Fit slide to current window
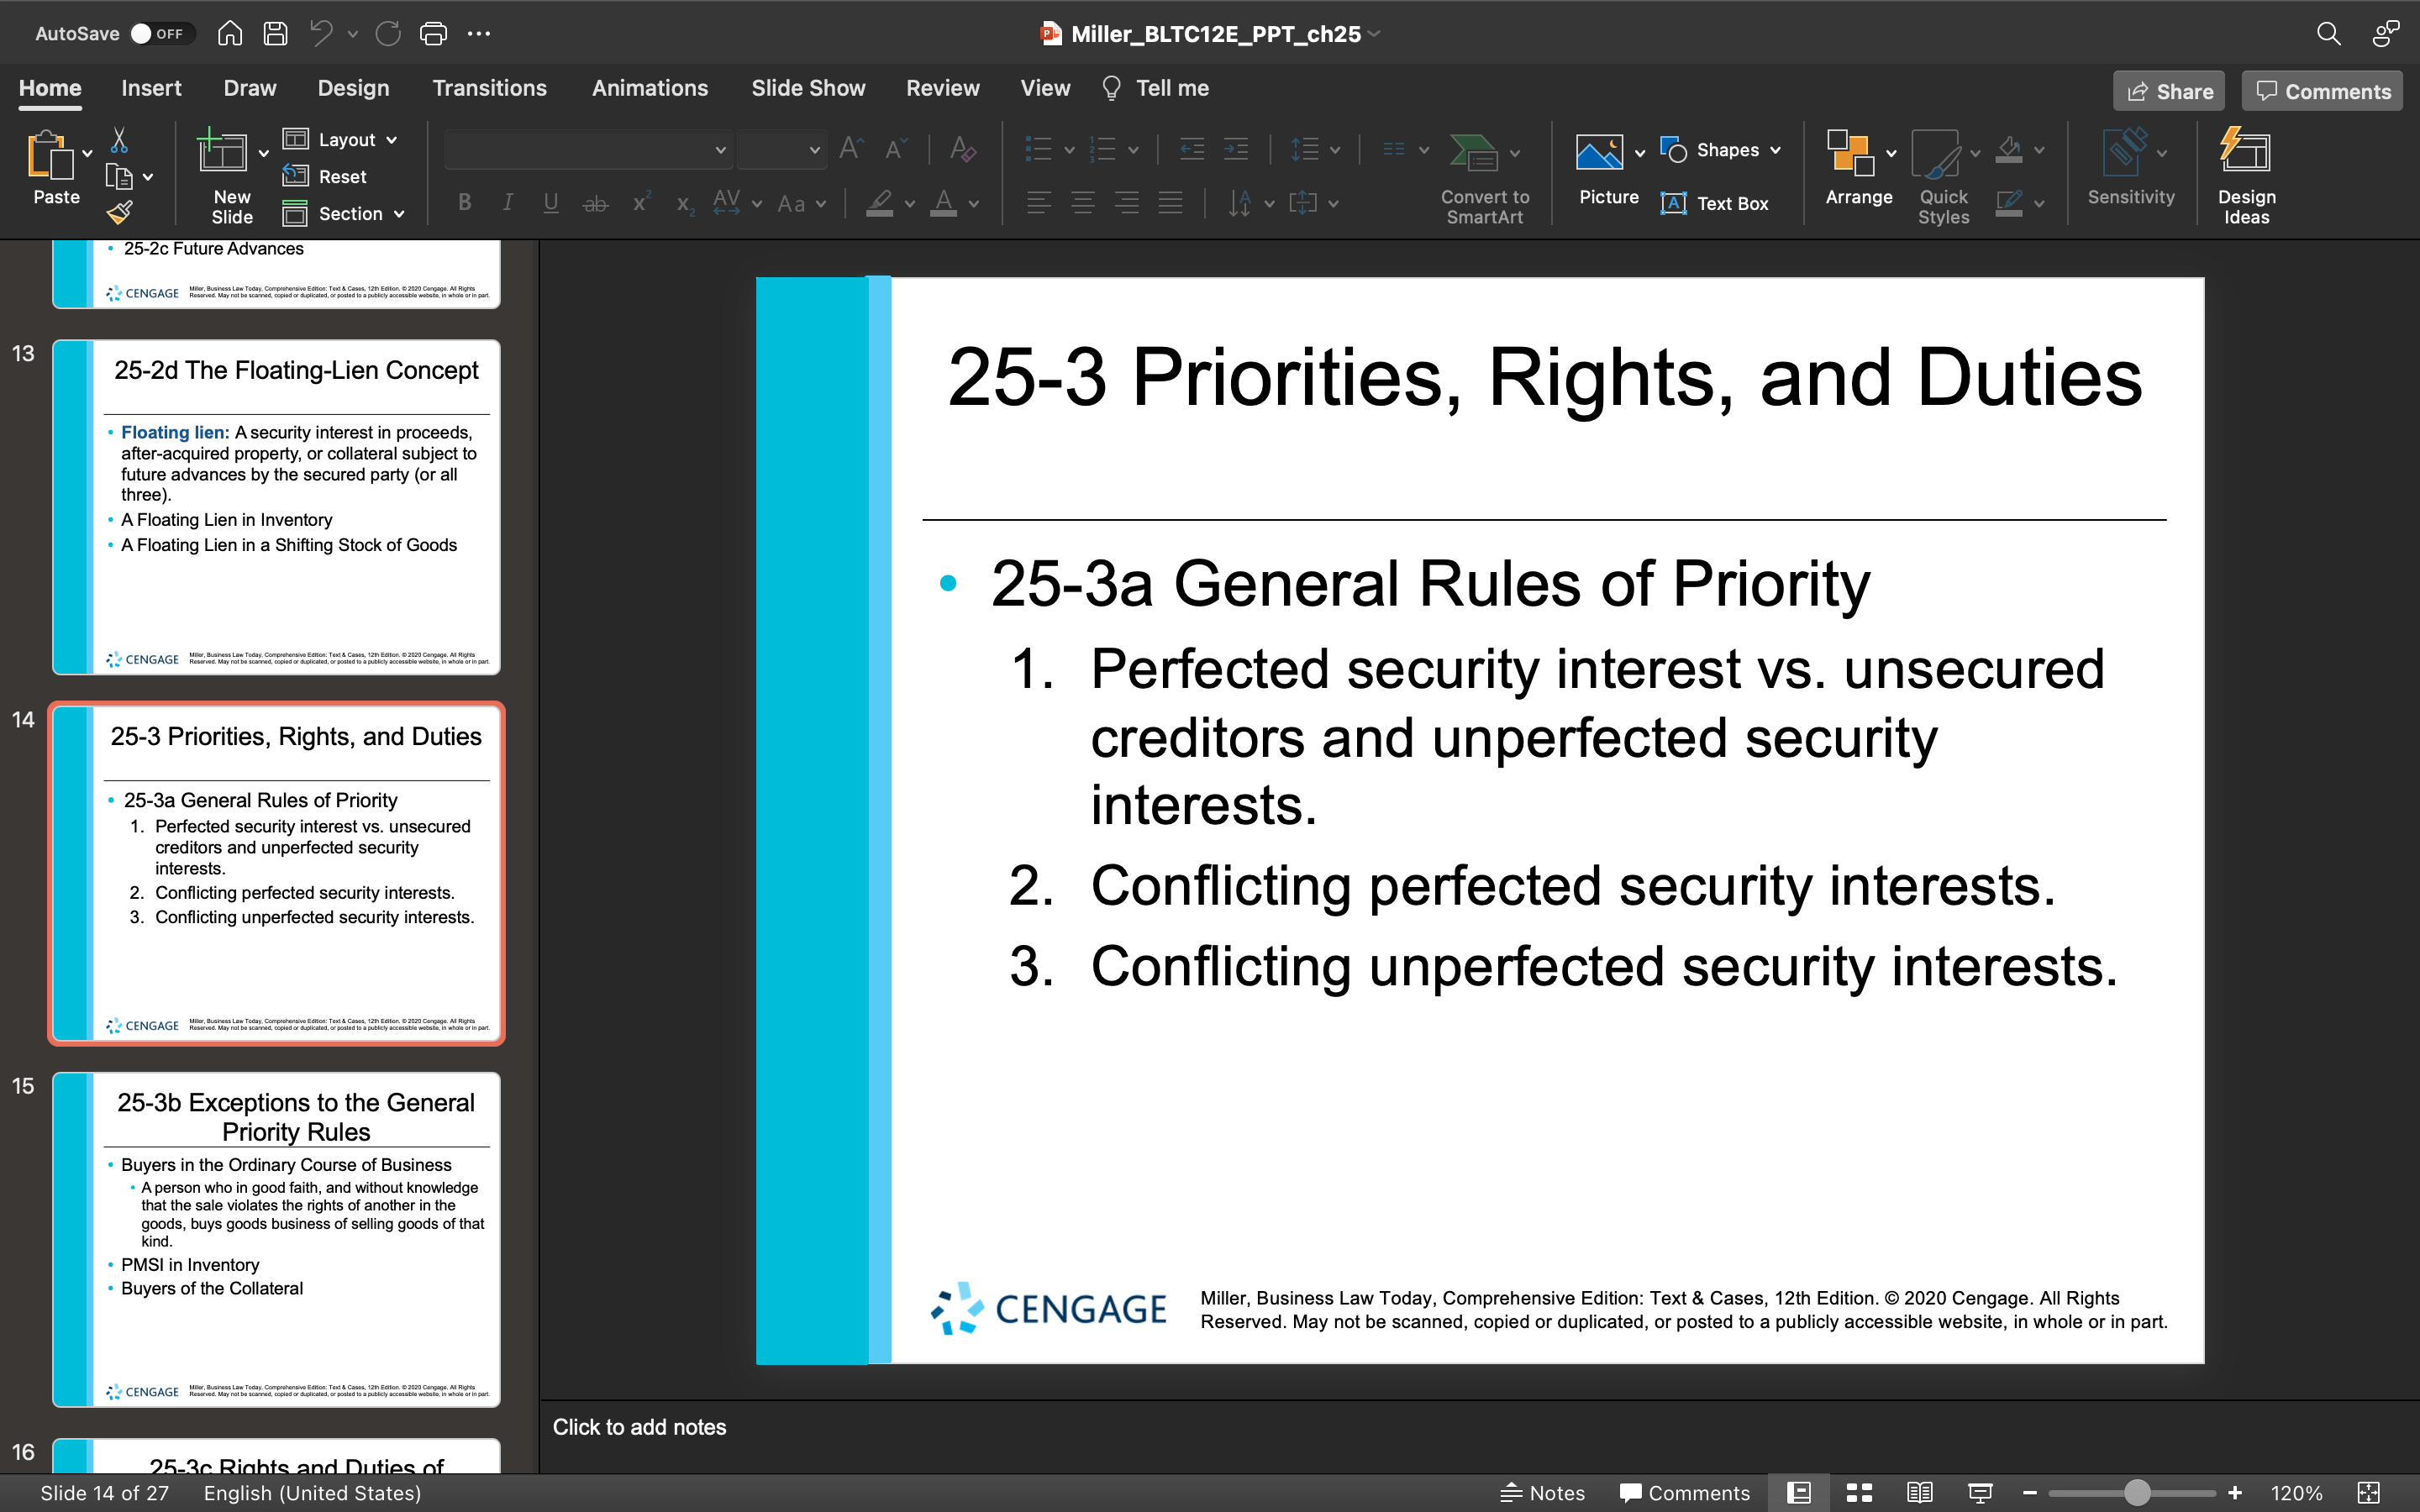 click(2368, 1492)
